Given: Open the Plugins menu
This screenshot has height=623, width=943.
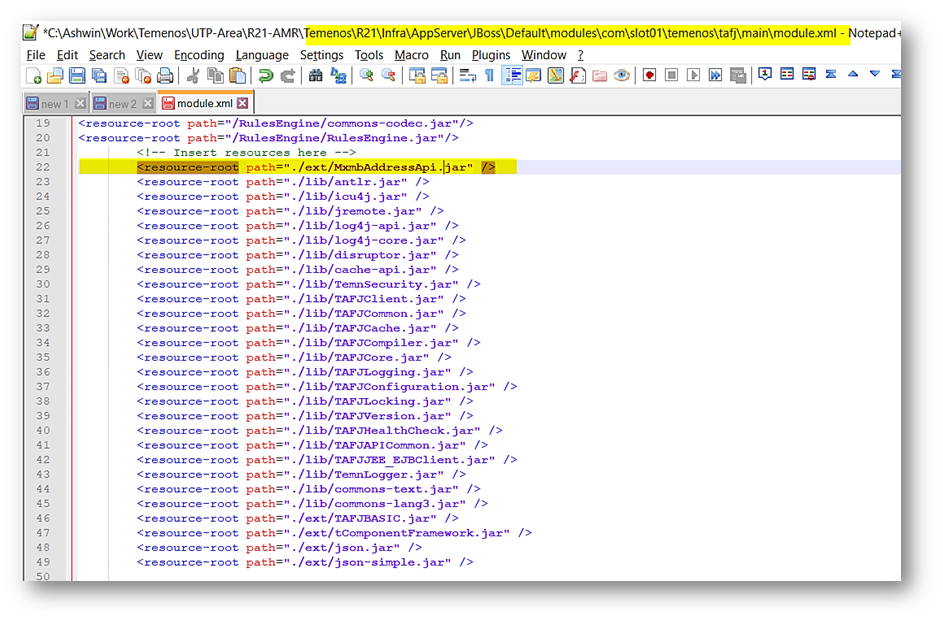Looking at the screenshot, I should [x=491, y=55].
